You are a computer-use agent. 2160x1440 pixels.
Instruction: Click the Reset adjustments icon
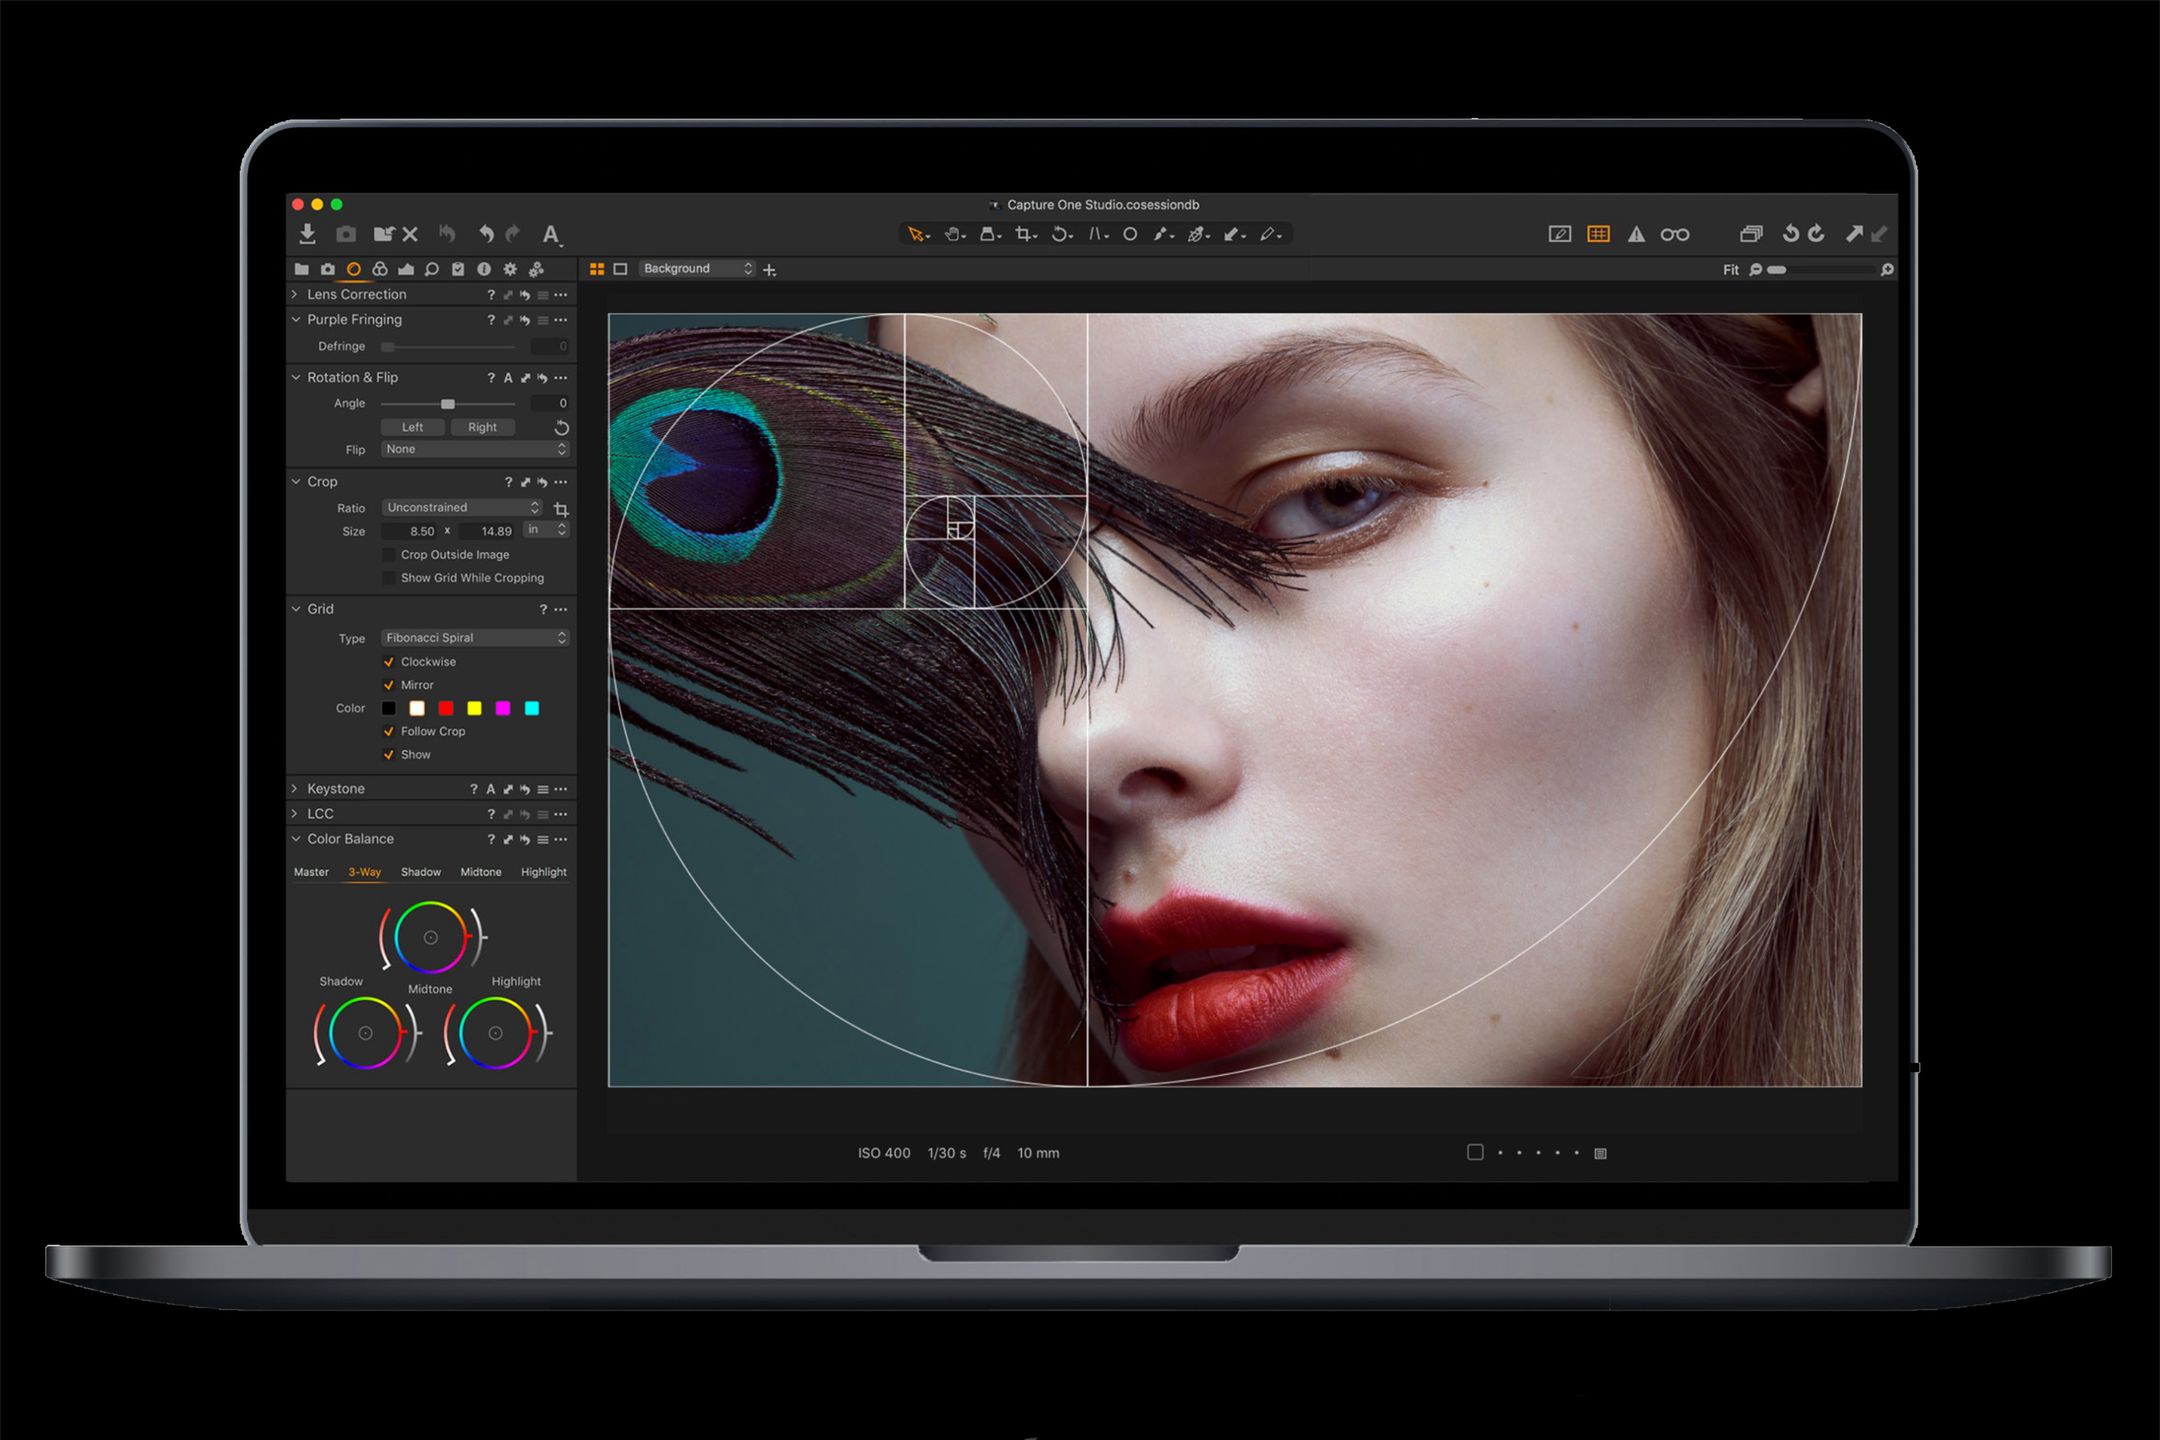447,234
